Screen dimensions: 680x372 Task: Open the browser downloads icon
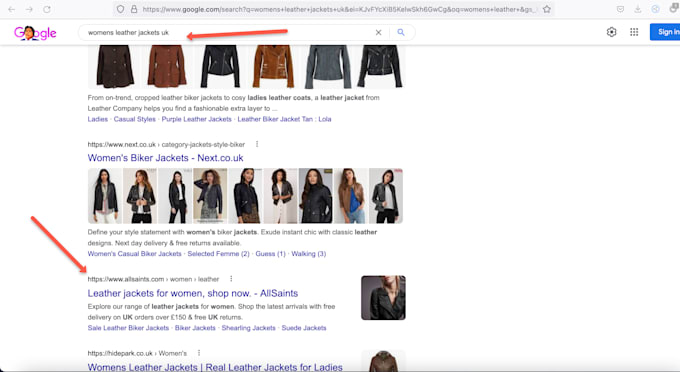click(x=638, y=9)
